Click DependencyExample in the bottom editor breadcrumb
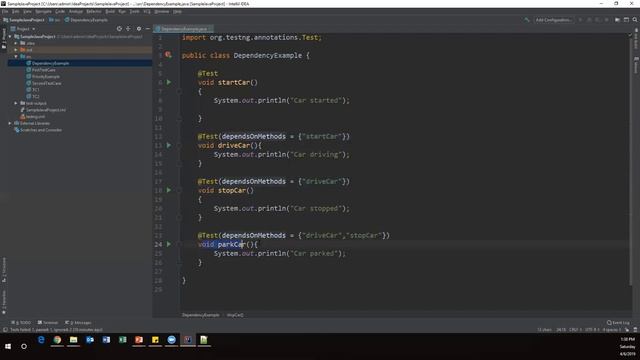 pyautogui.click(x=200, y=315)
